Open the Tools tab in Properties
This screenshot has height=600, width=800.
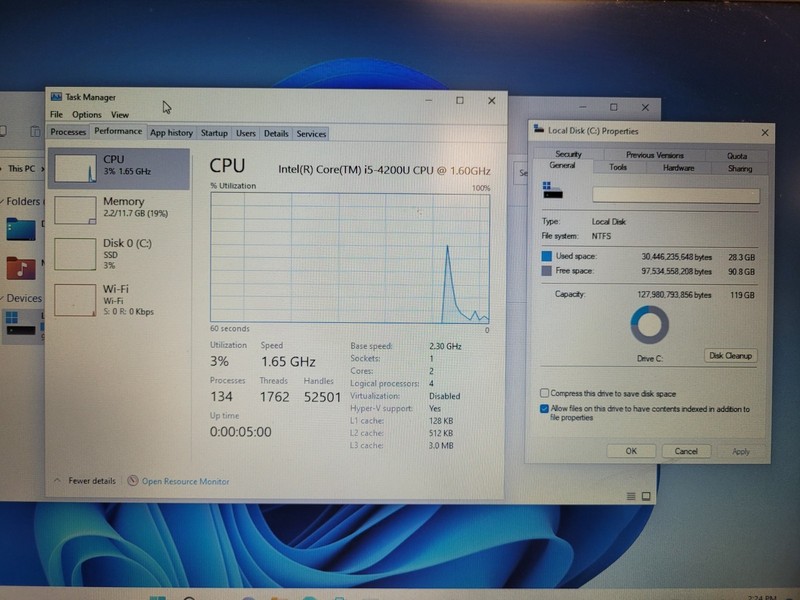click(x=618, y=167)
